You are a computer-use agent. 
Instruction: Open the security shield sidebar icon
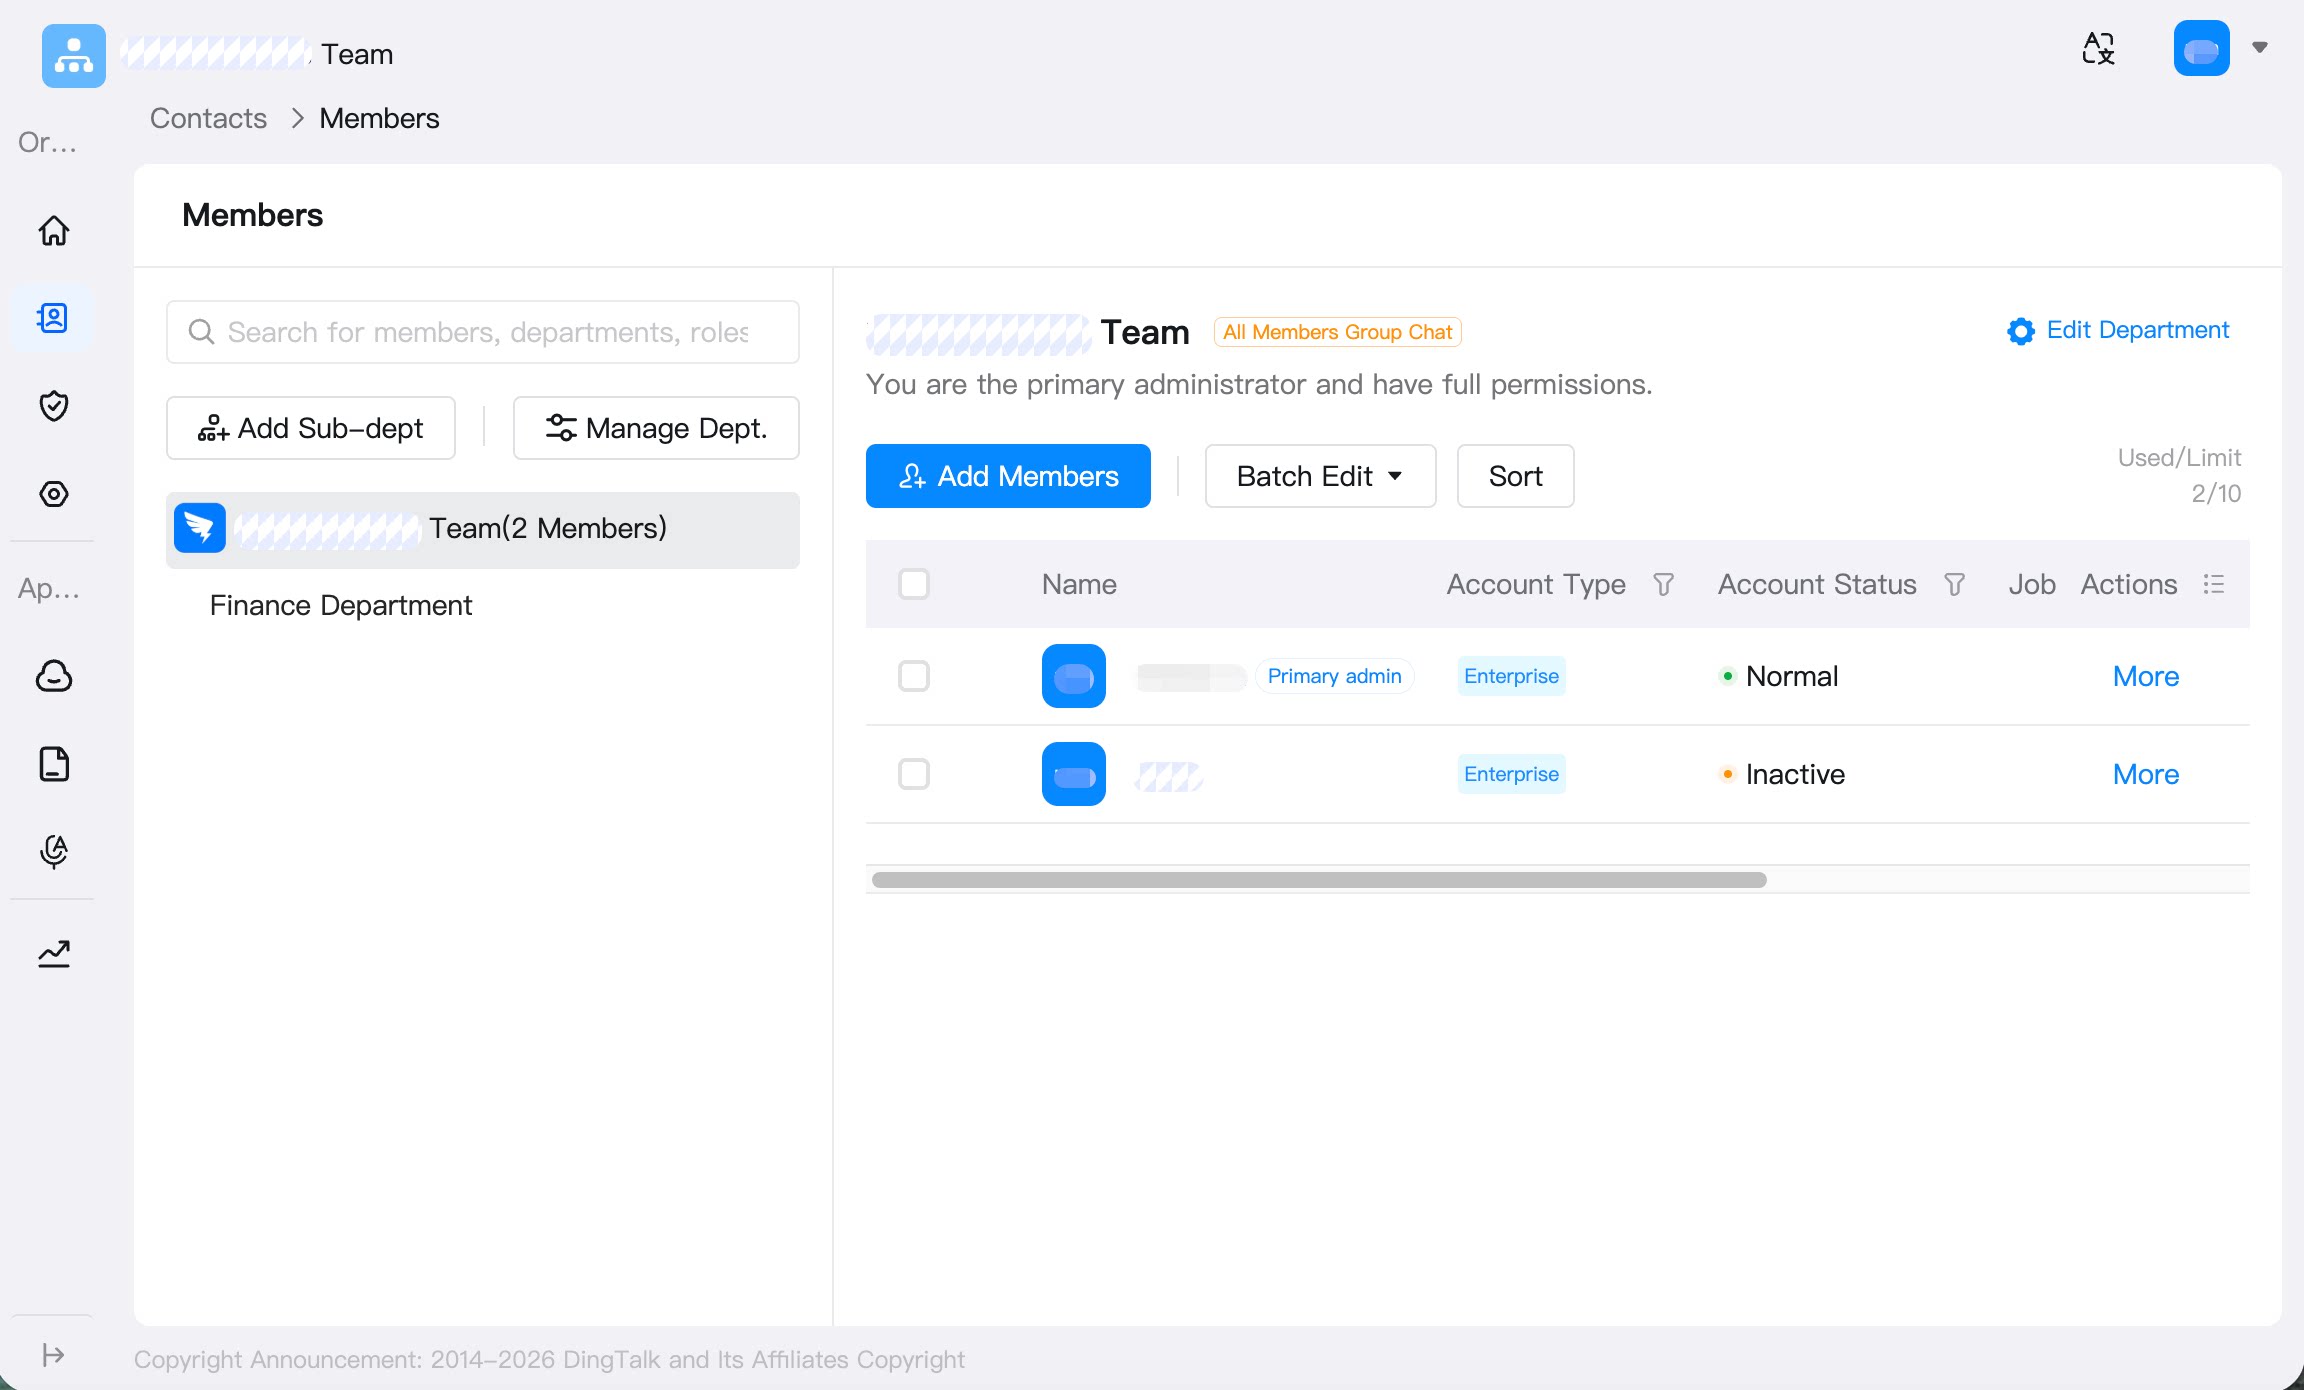click(x=54, y=406)
